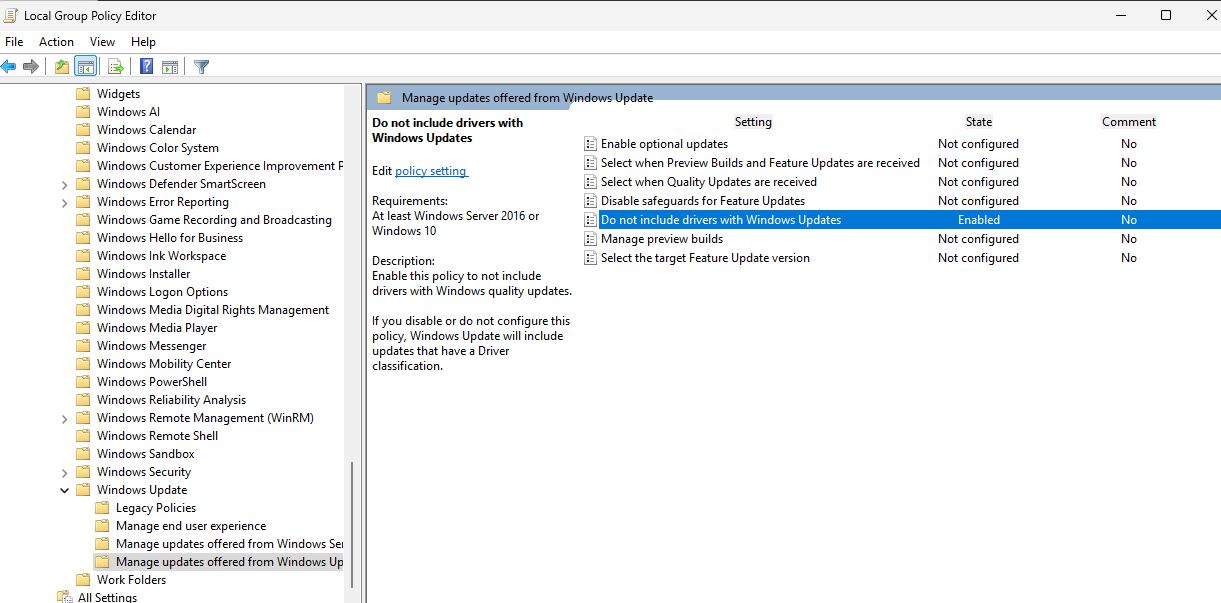Select Windows Reliability Analysis folder

point(171,400)
